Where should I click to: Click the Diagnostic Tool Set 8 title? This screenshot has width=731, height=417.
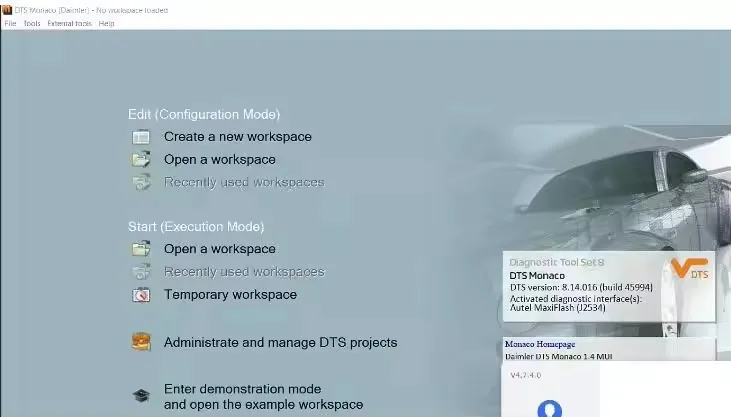(x=557, y=262)
